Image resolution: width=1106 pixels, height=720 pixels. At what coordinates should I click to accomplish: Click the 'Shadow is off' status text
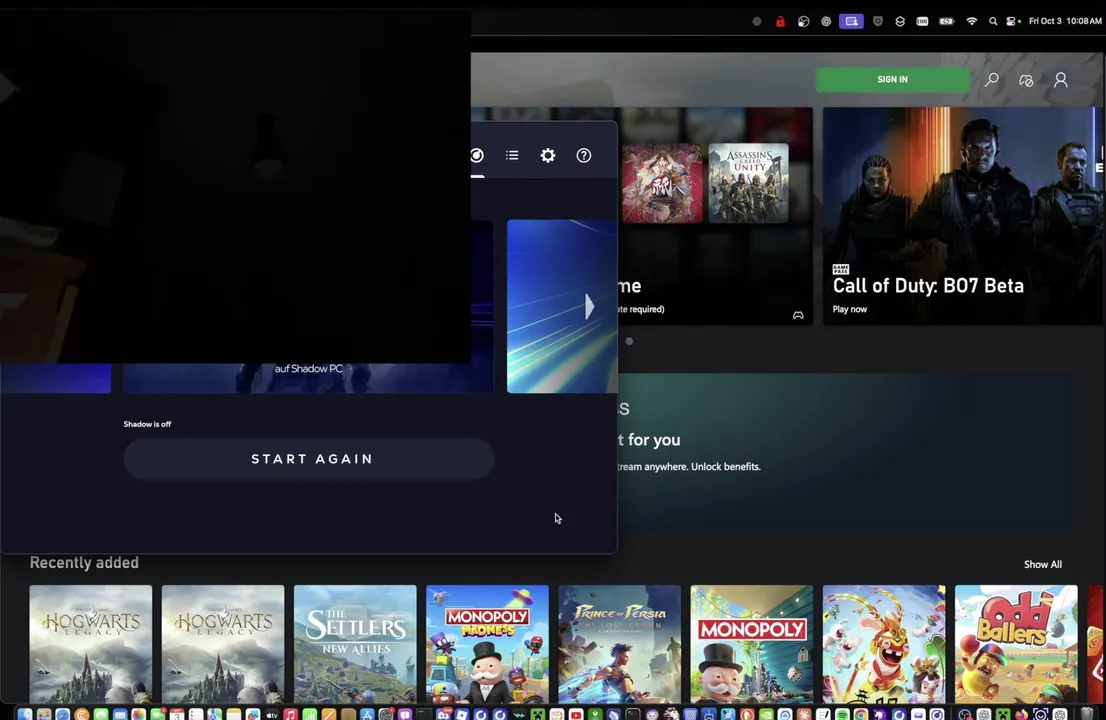click(x=147, y=424)
